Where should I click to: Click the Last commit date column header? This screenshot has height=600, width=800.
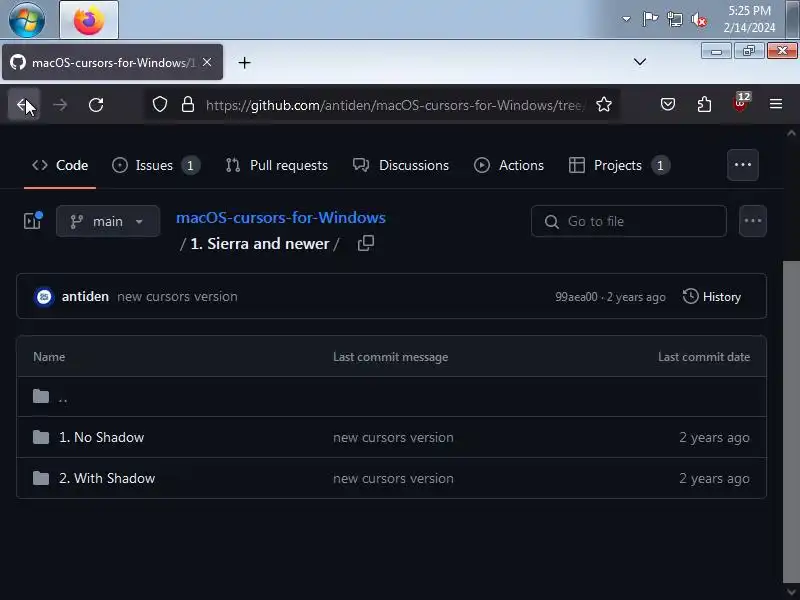coord(704,357)
